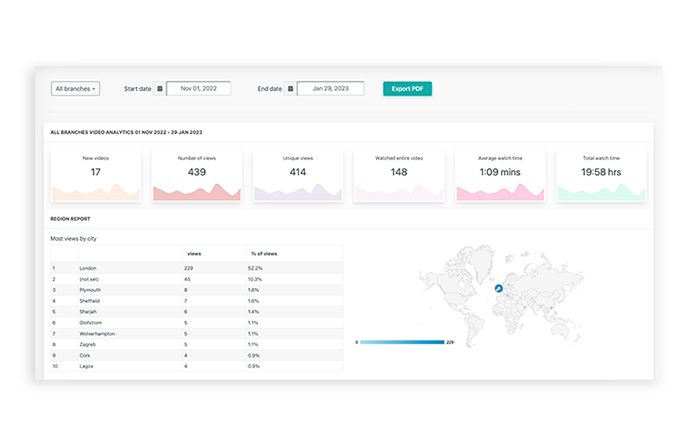Click the 52.2% value for London
687x438 pixels.
[255, 268]
